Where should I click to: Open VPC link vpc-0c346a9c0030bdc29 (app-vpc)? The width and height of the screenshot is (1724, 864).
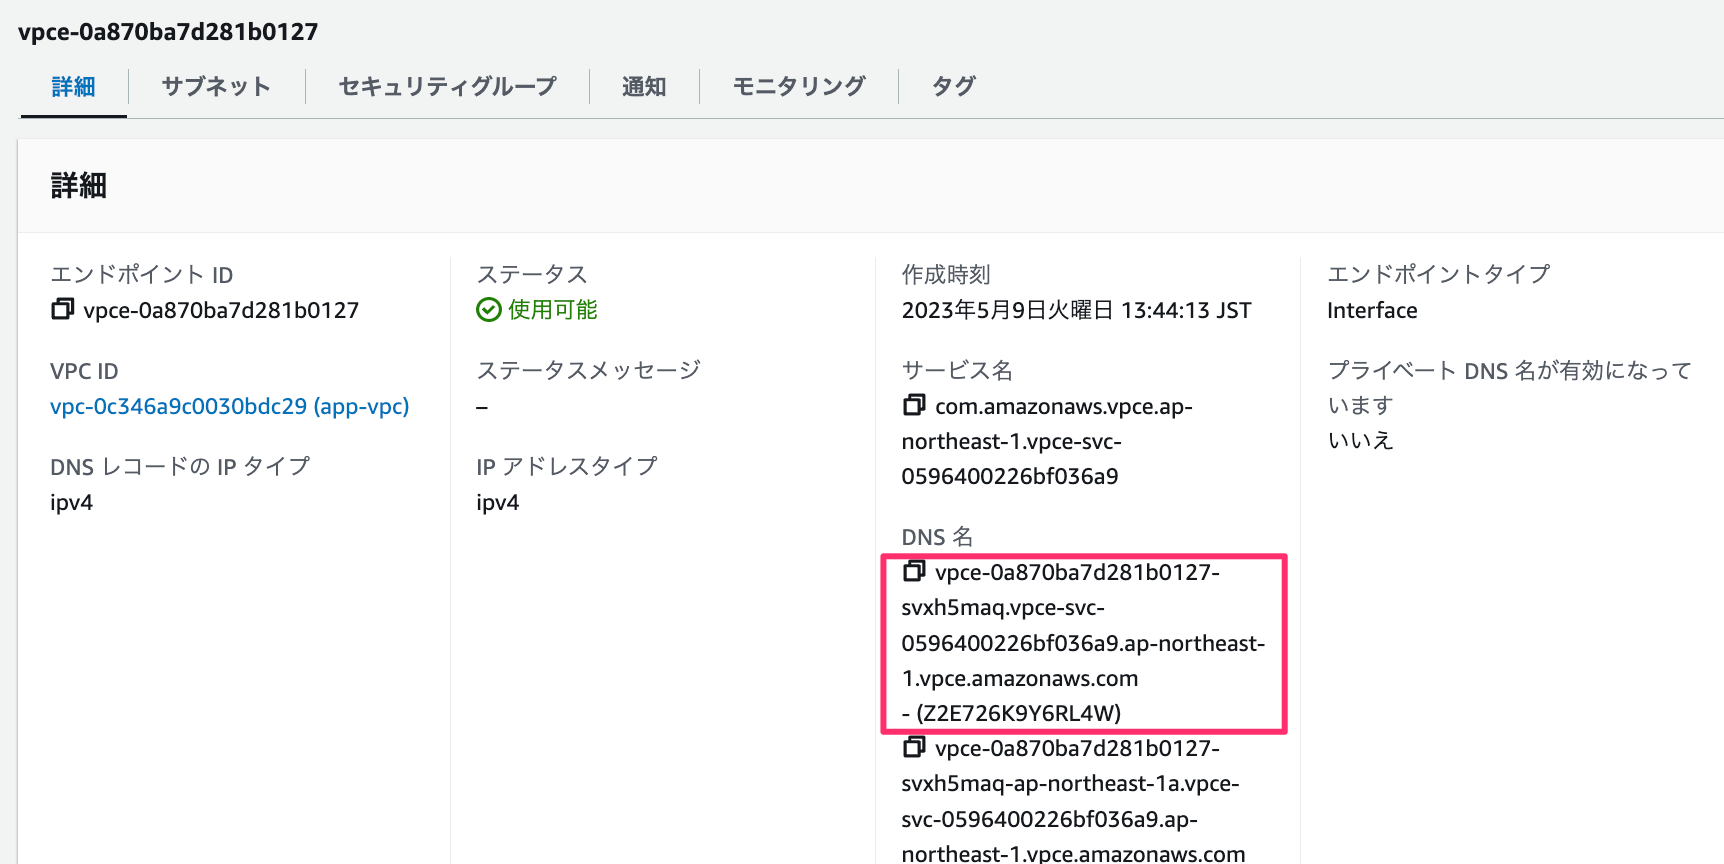[230, 406]
